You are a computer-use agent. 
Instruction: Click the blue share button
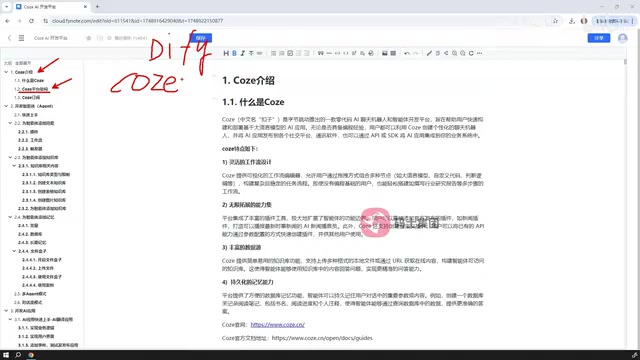(599, 38)
